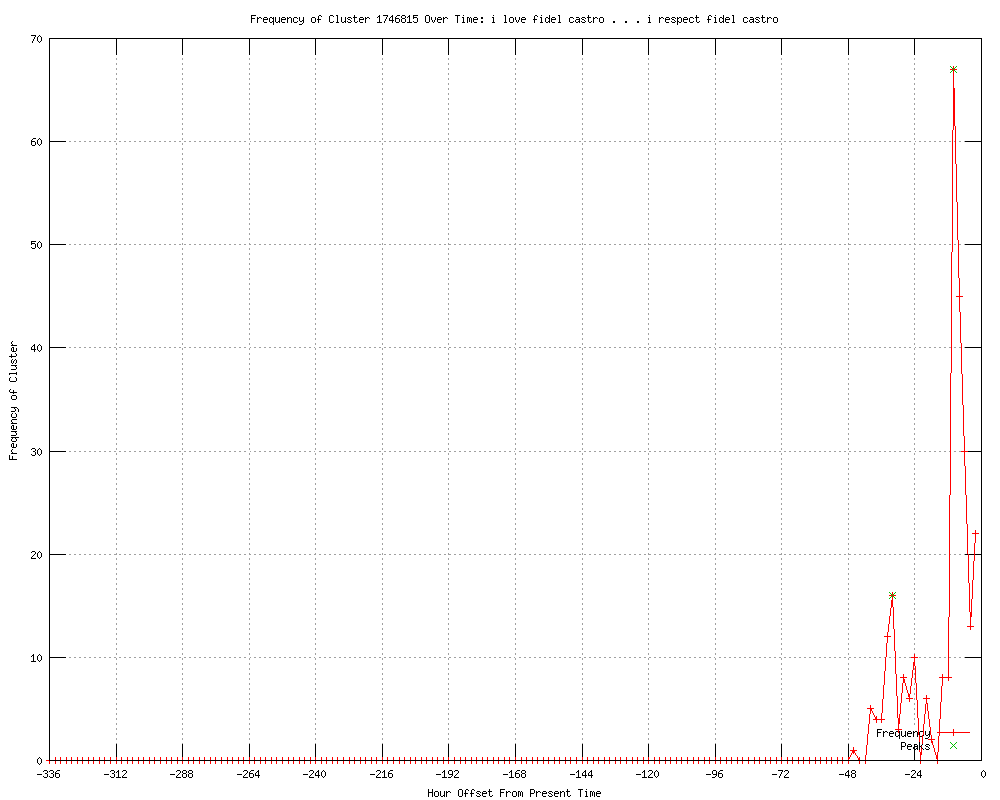Click the Frequency legend label

click(903, 733)
